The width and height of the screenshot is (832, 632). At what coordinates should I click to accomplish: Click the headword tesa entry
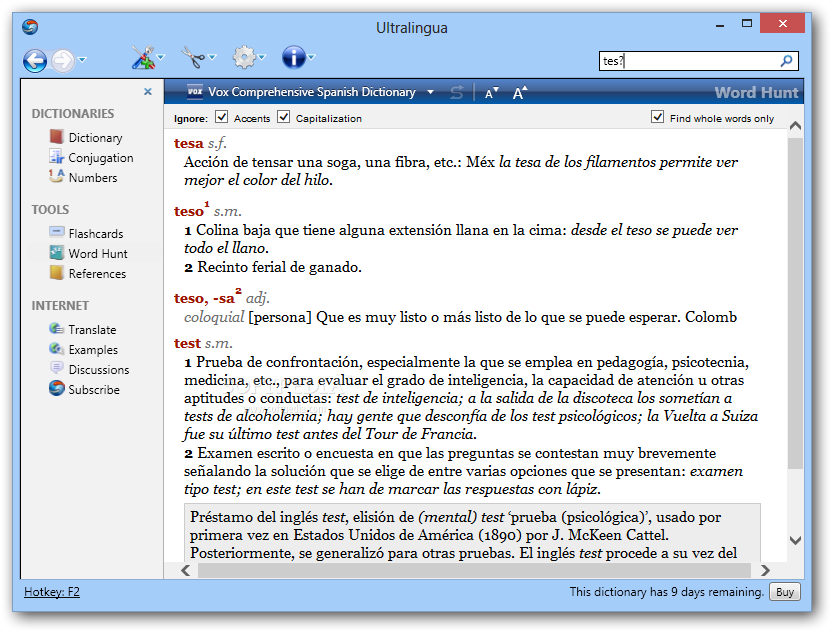[x=189, y=143]
